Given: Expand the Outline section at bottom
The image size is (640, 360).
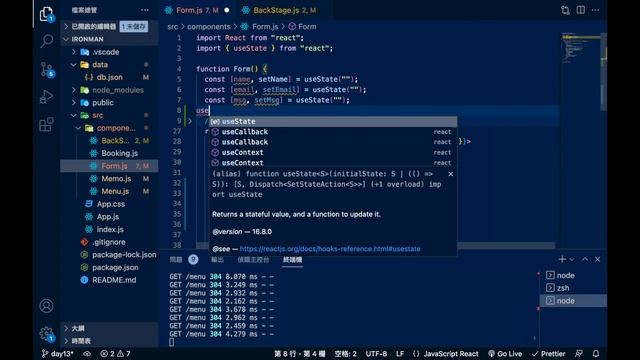Looking at the screenshot, I should coord(109,328).
